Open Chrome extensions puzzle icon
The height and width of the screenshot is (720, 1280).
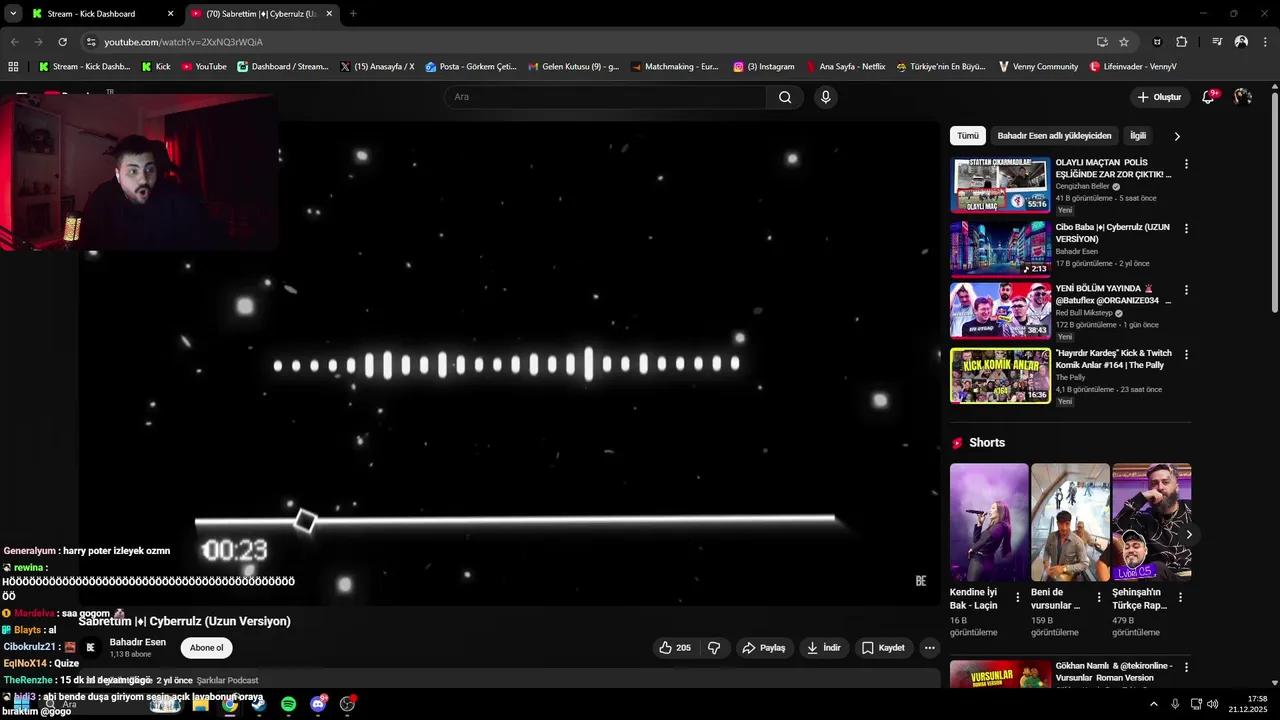[x=1181, y=42]
